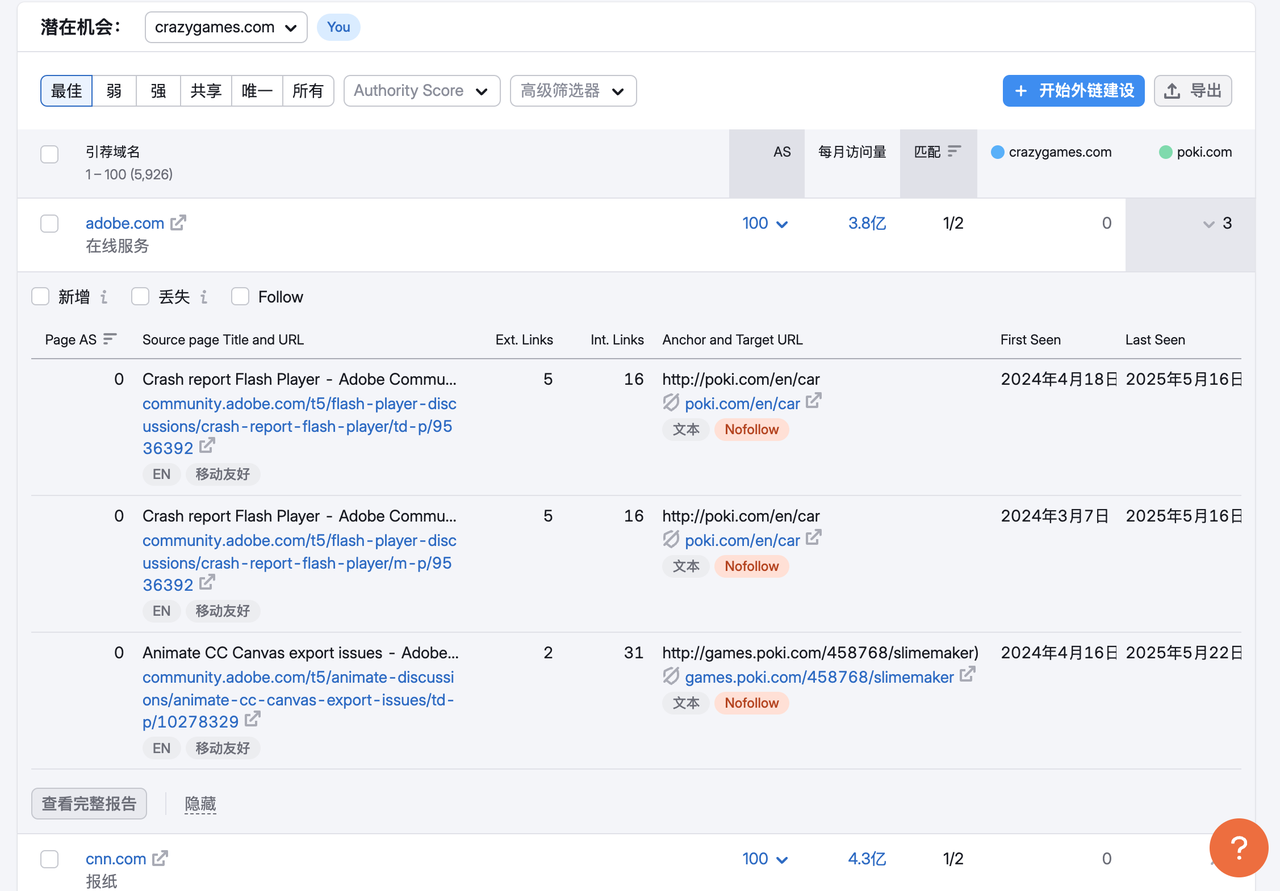The height and width of the screenshot is (891, 1280).
Task: Enable the 新增 checkbox
Action: 41,296
